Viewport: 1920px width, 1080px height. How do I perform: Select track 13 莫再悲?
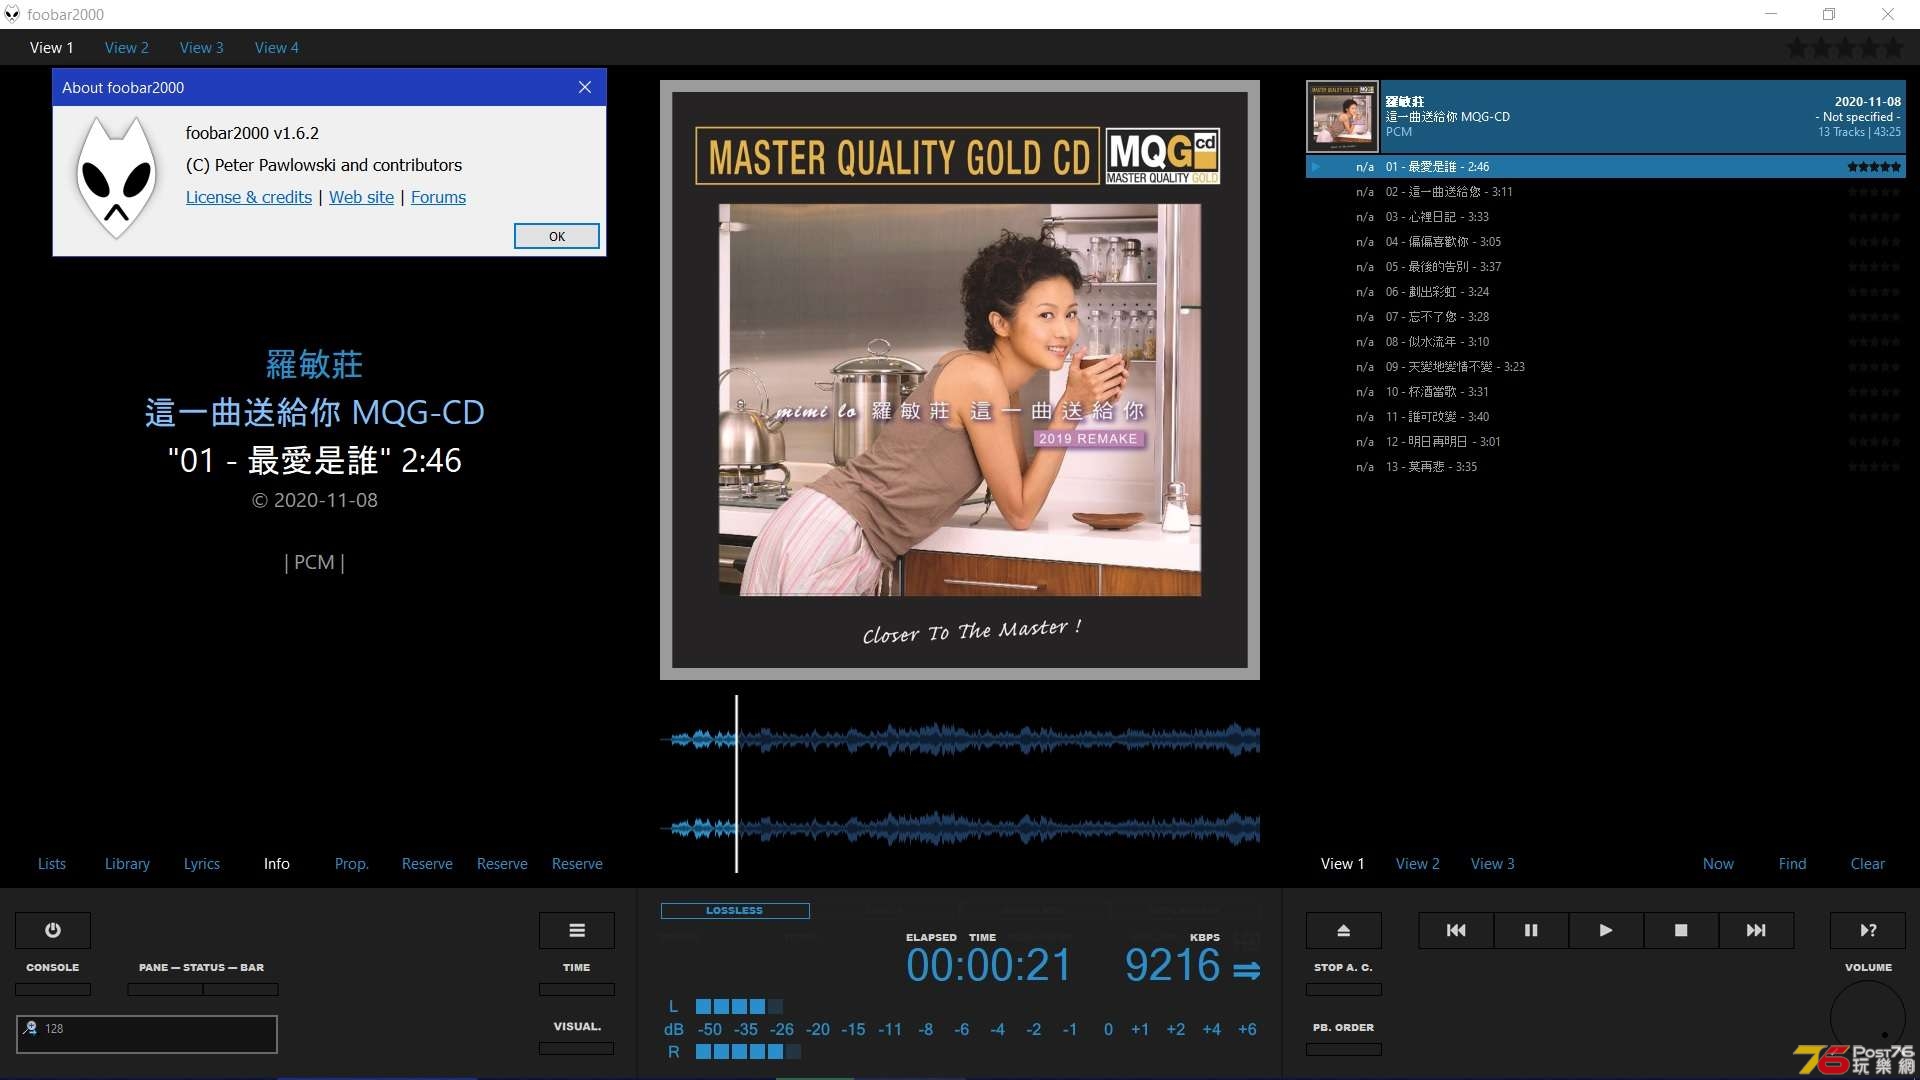click(x=1606, y=467)
